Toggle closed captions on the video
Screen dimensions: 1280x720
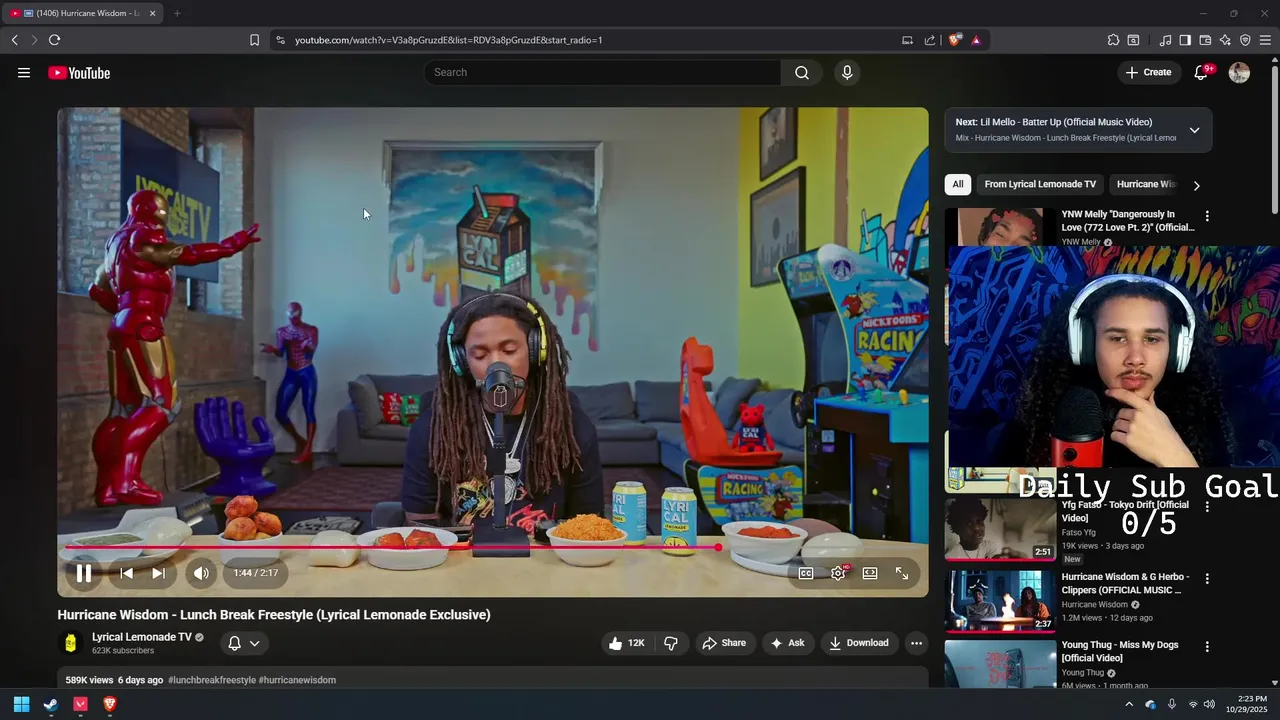coord(806,573)
